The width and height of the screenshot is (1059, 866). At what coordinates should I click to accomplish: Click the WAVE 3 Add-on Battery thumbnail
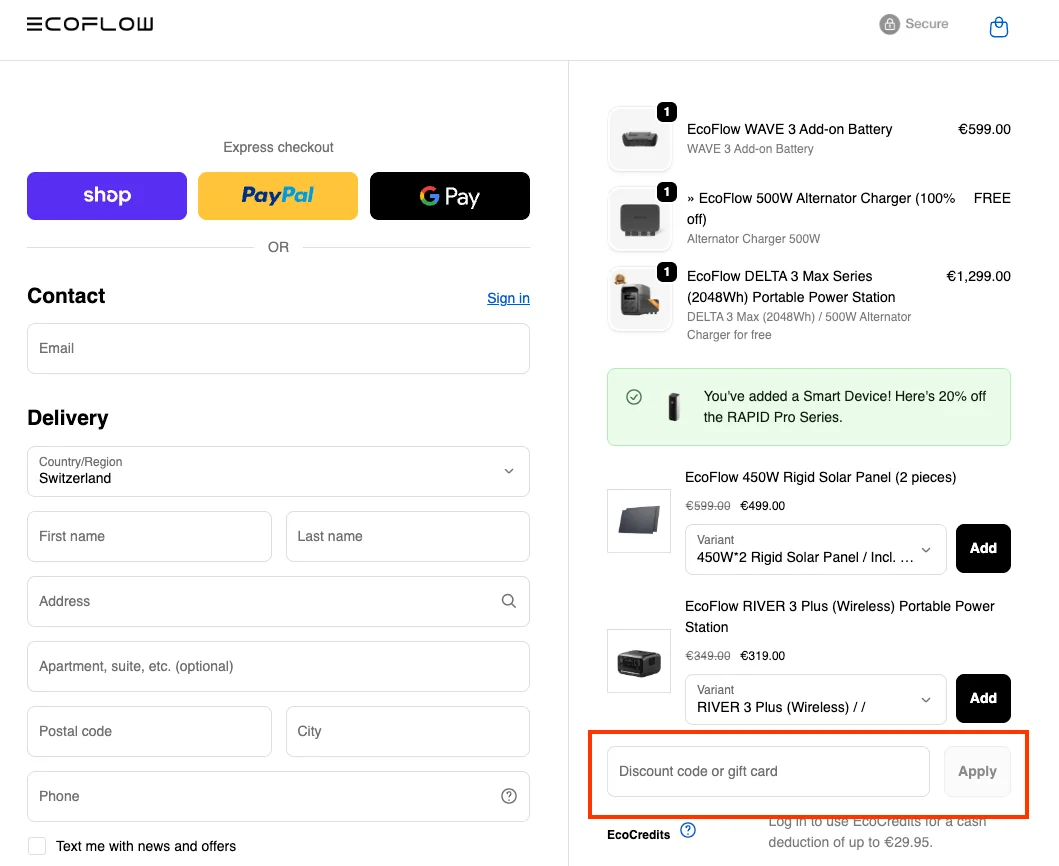click(640, 139)
